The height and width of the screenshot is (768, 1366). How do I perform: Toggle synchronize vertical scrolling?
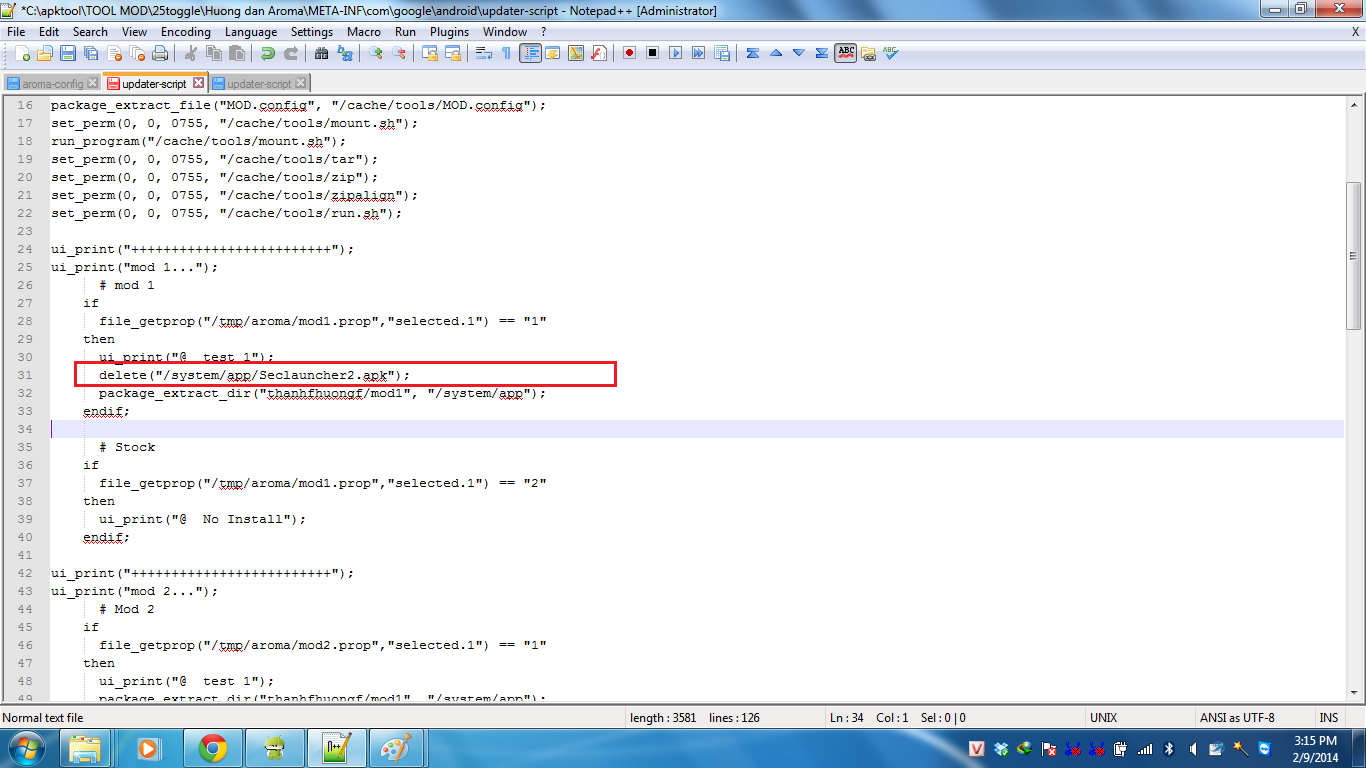click(x=430, y=53)
